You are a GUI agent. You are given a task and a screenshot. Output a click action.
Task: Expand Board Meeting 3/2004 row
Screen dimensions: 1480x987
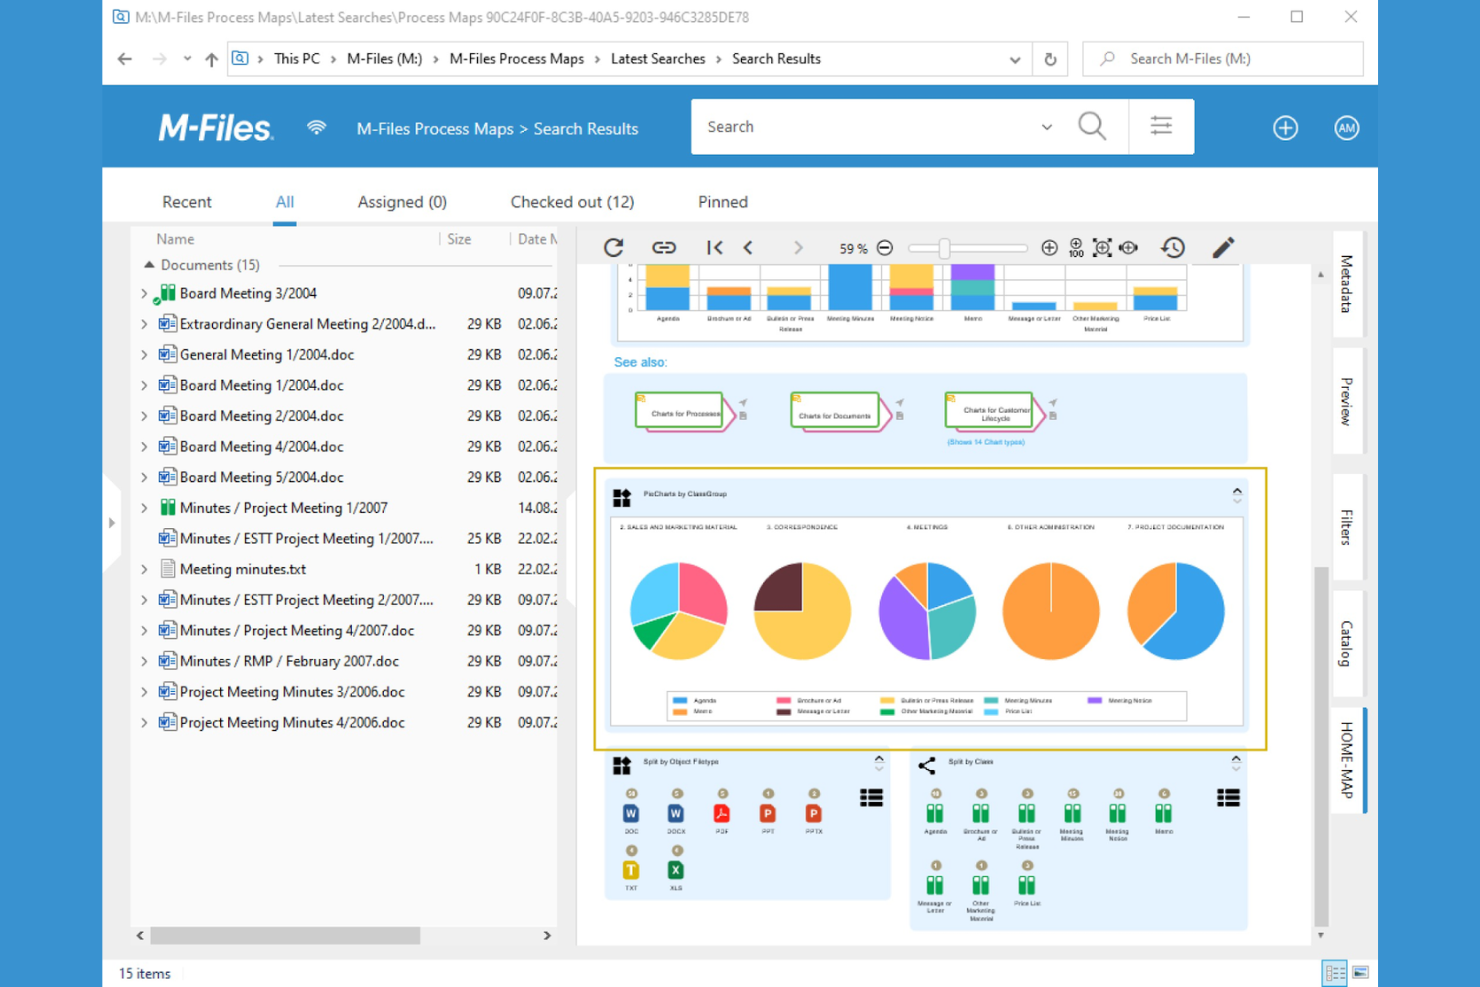point(144,294)
